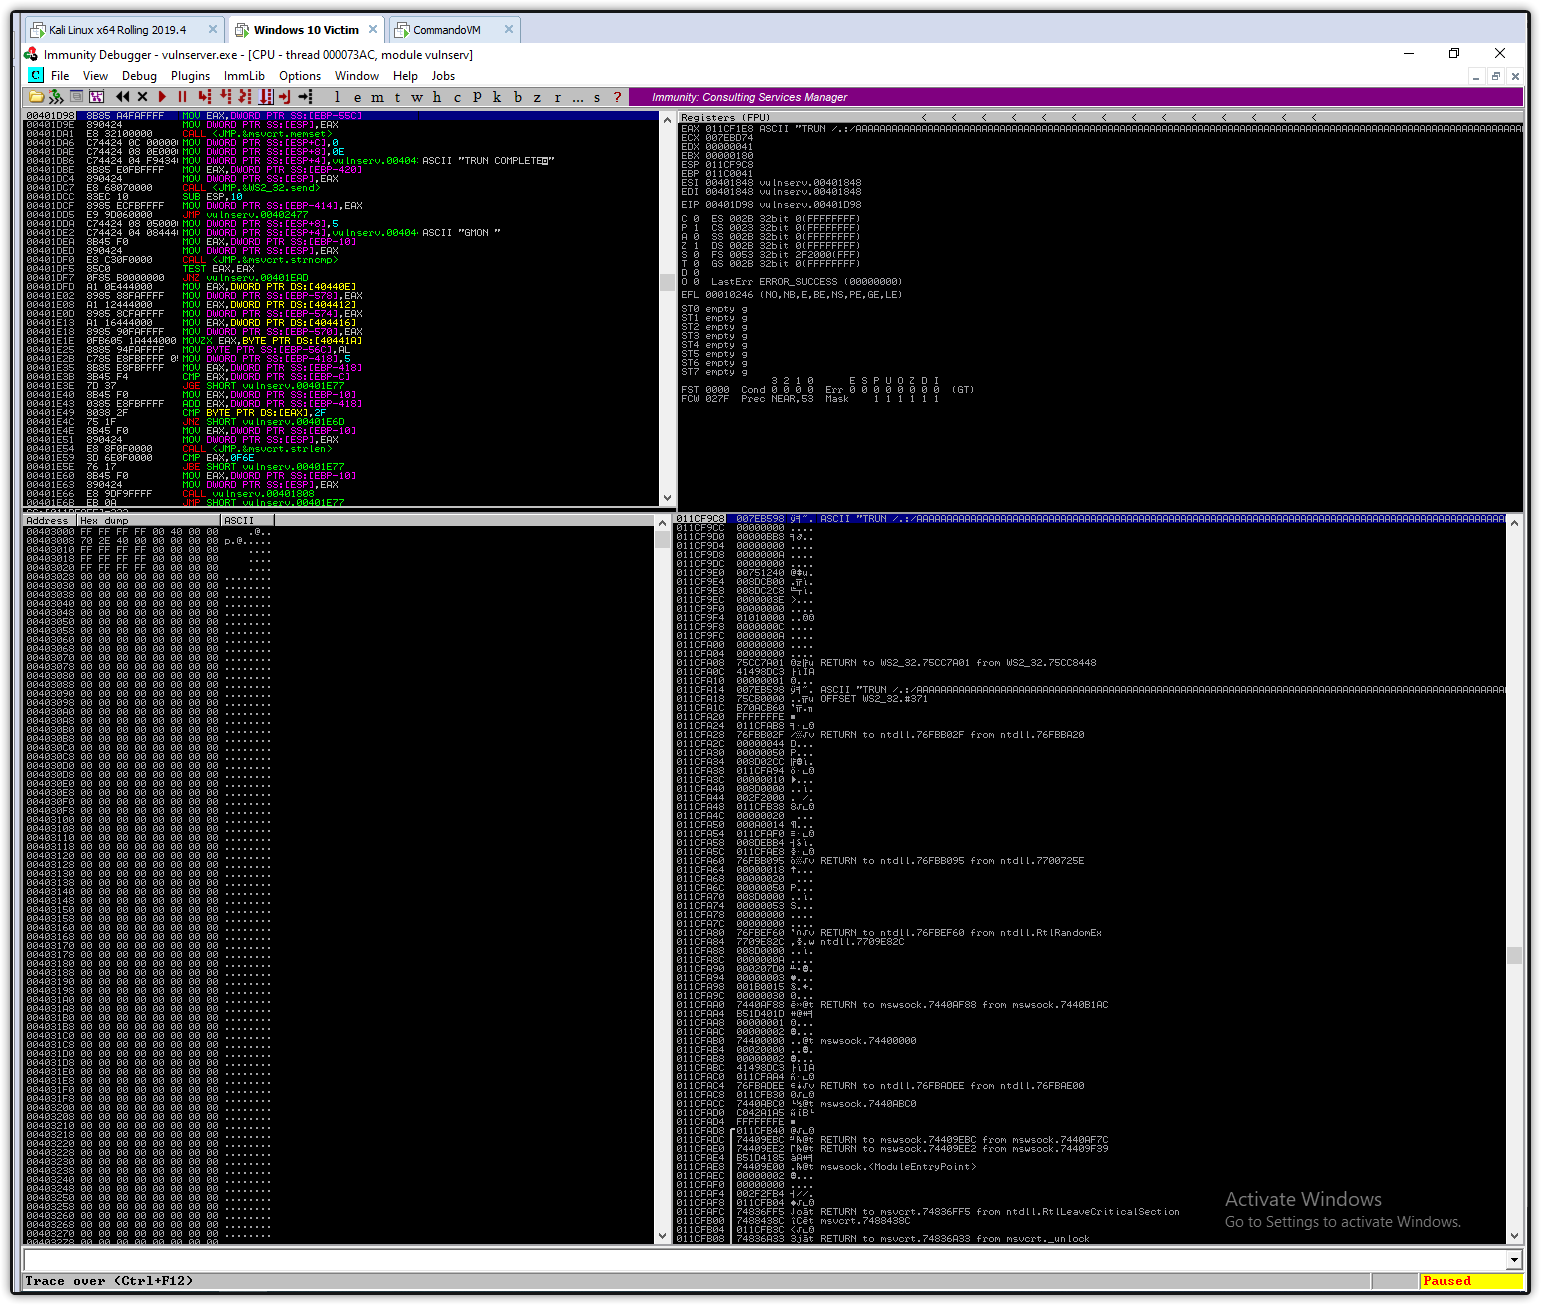Run the program with the red play icon
This screenshot has width=1541, height=1305.
click(x=162, y=97)
